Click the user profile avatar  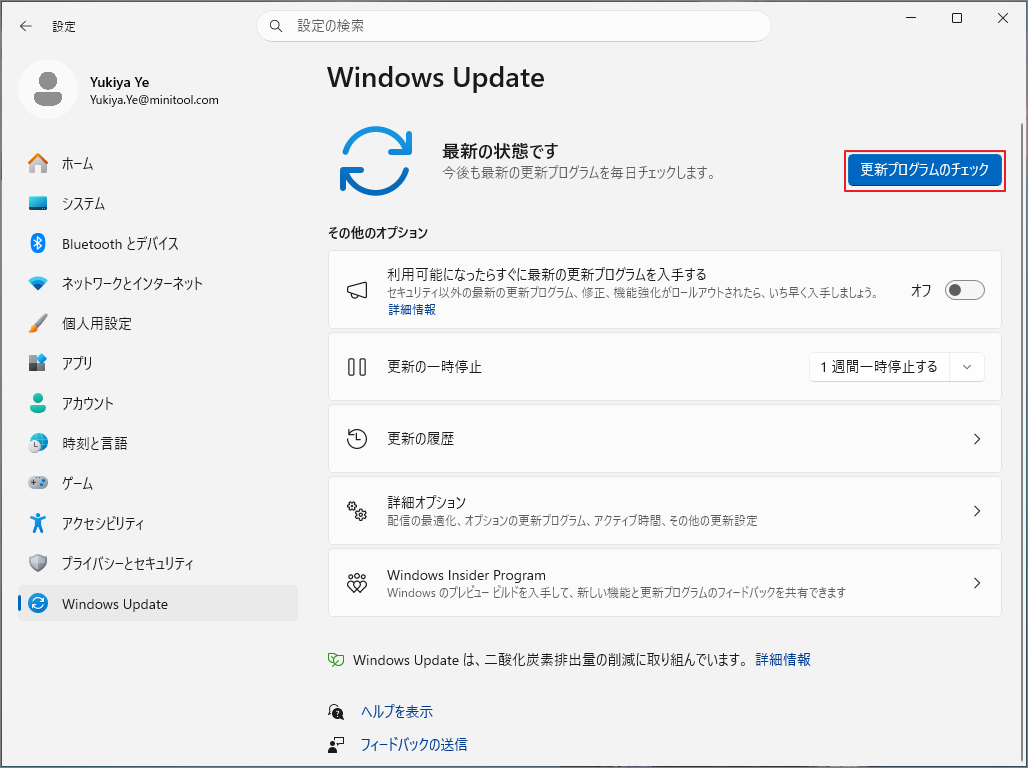tap(48, 89)
